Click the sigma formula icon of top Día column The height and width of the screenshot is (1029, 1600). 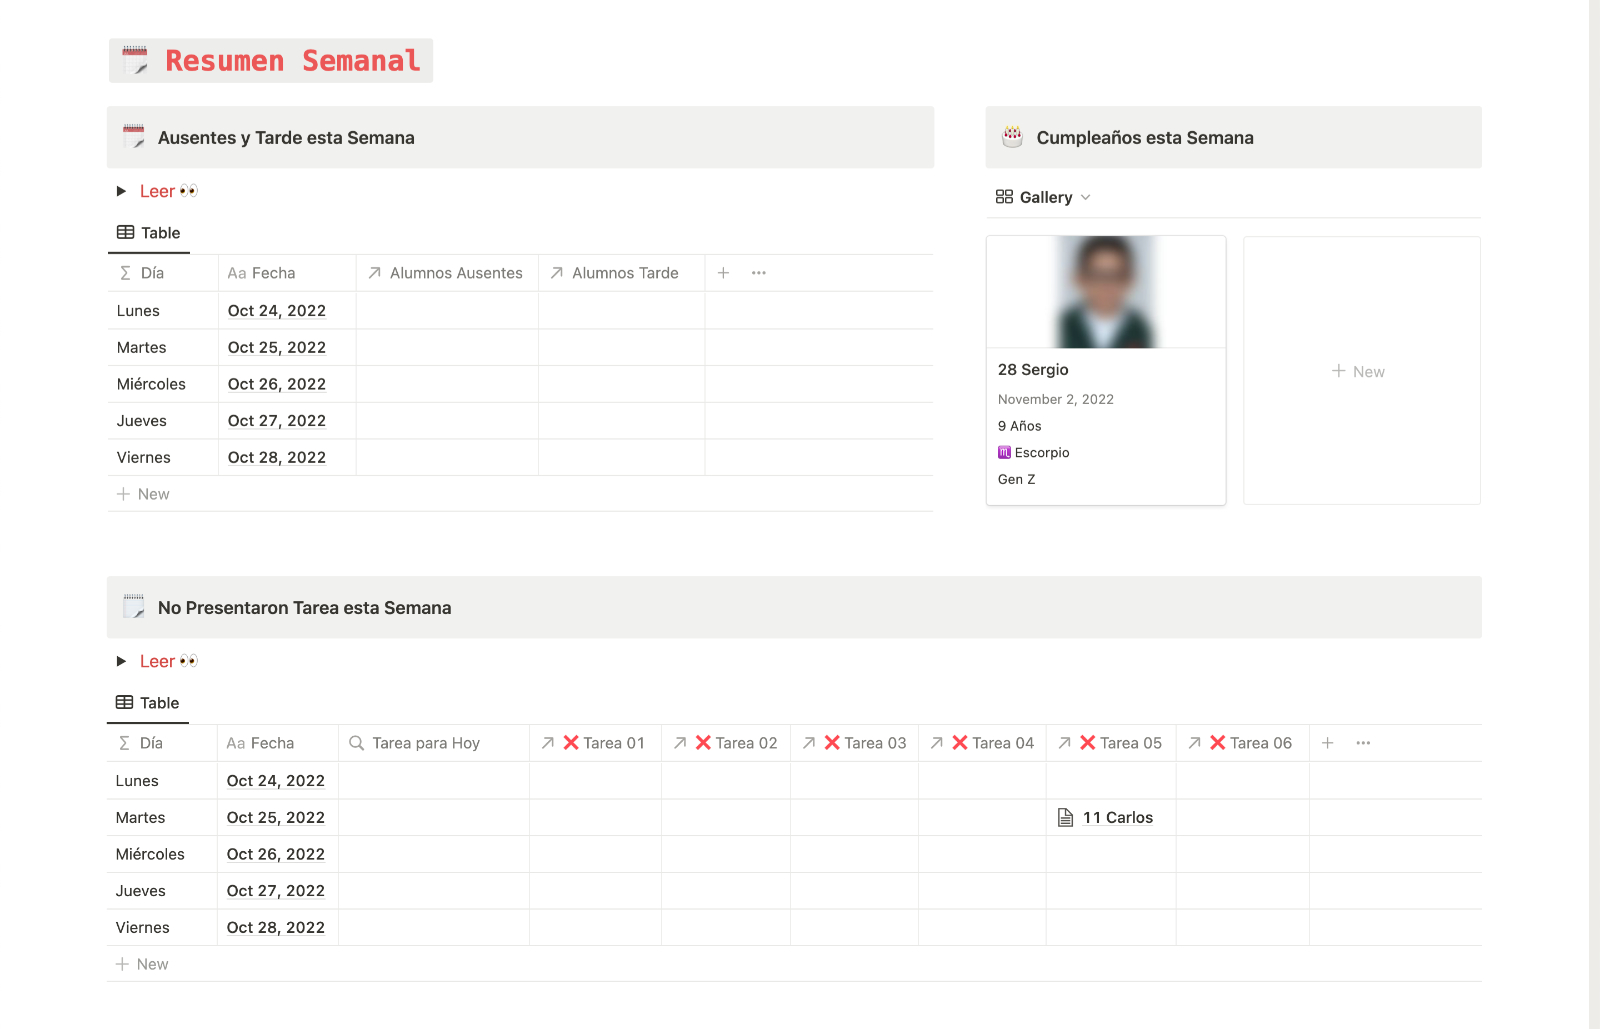pyautogui.click(x=125, y=273)
